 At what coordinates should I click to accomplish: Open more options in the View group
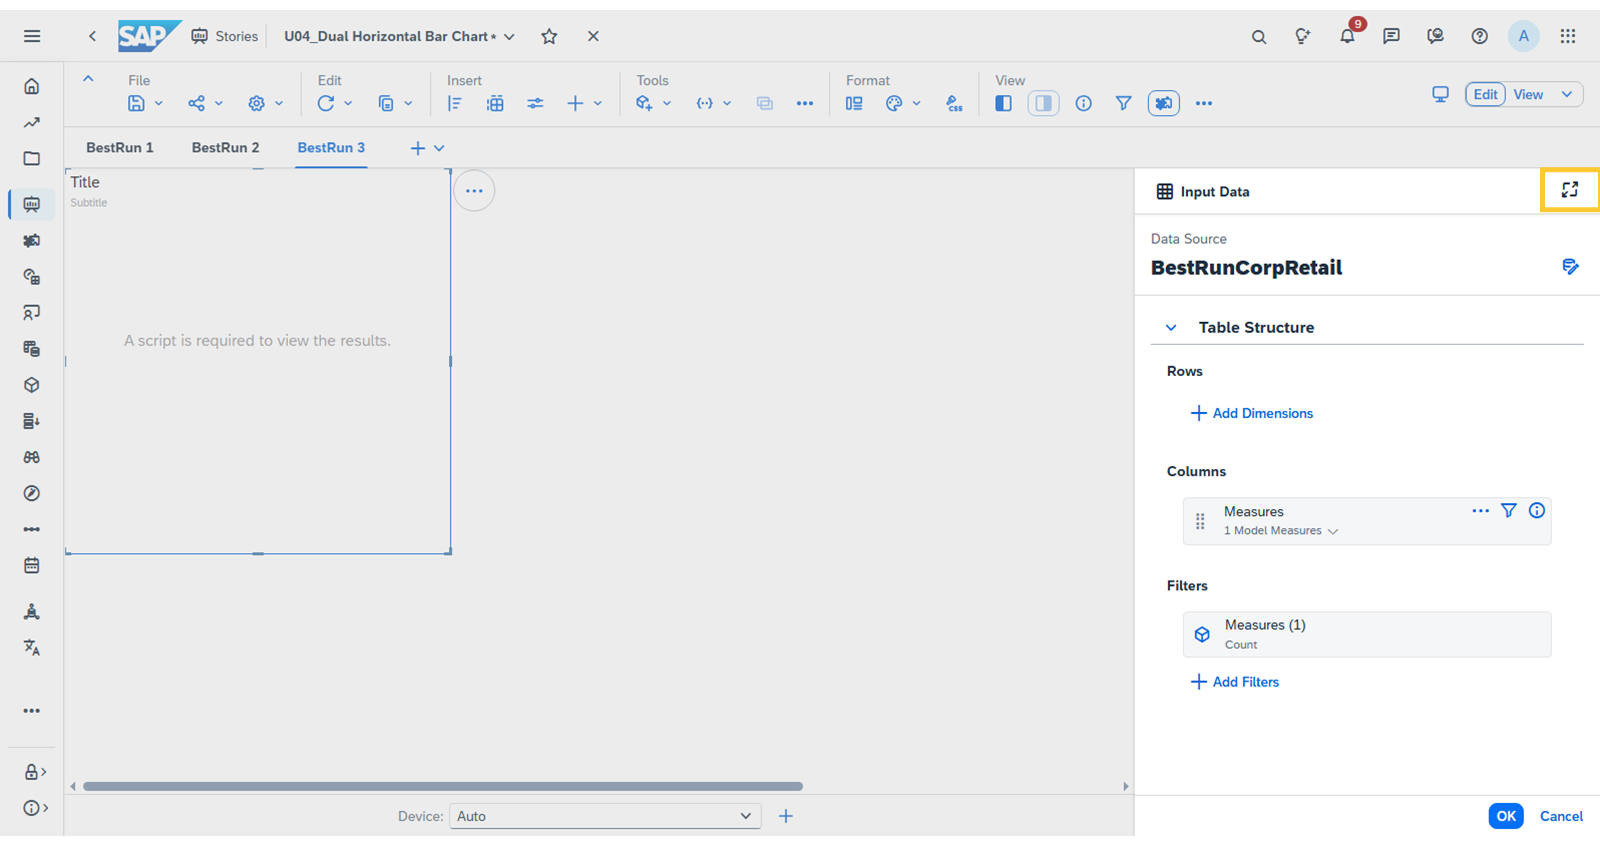[1204, 103]
